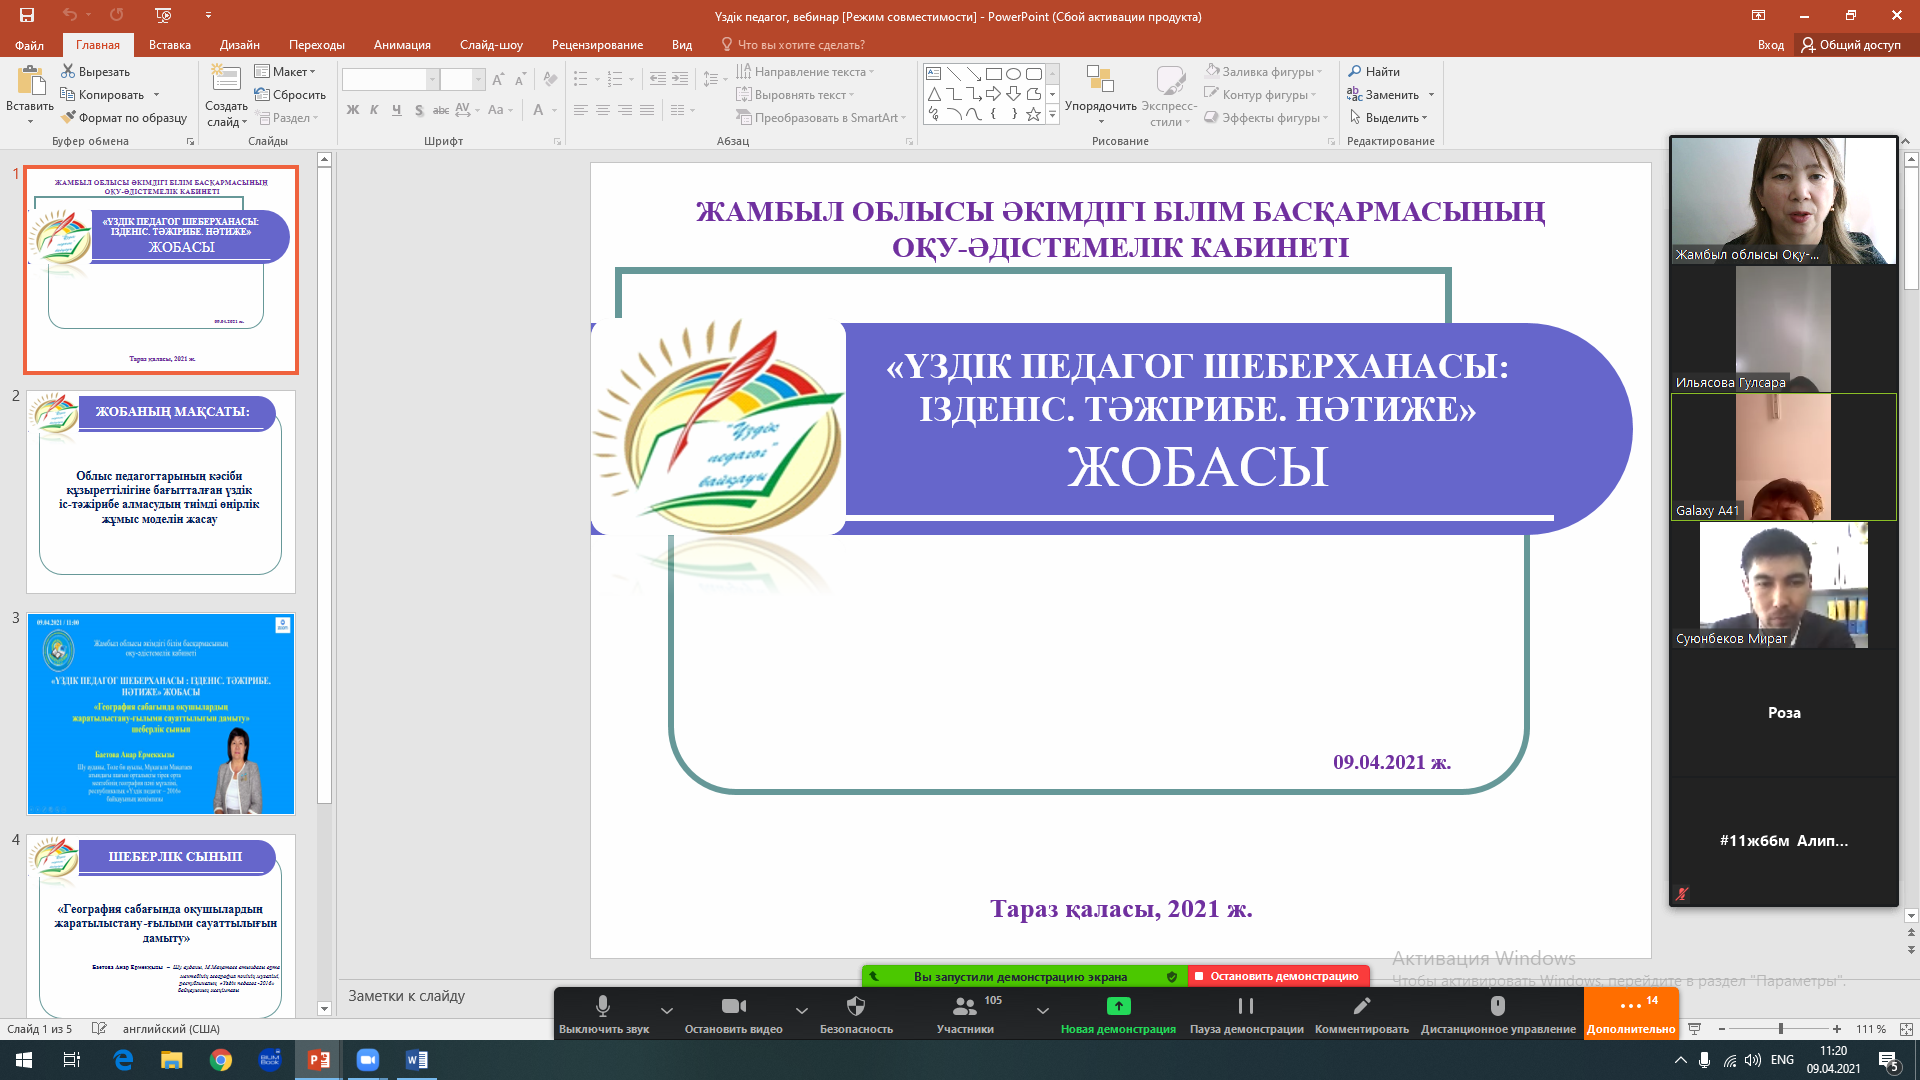Open Remote control (Дистанционное управление) mouse icon
The width and height of the screenshot is (1920, 1080).
click(1498, 1014)
